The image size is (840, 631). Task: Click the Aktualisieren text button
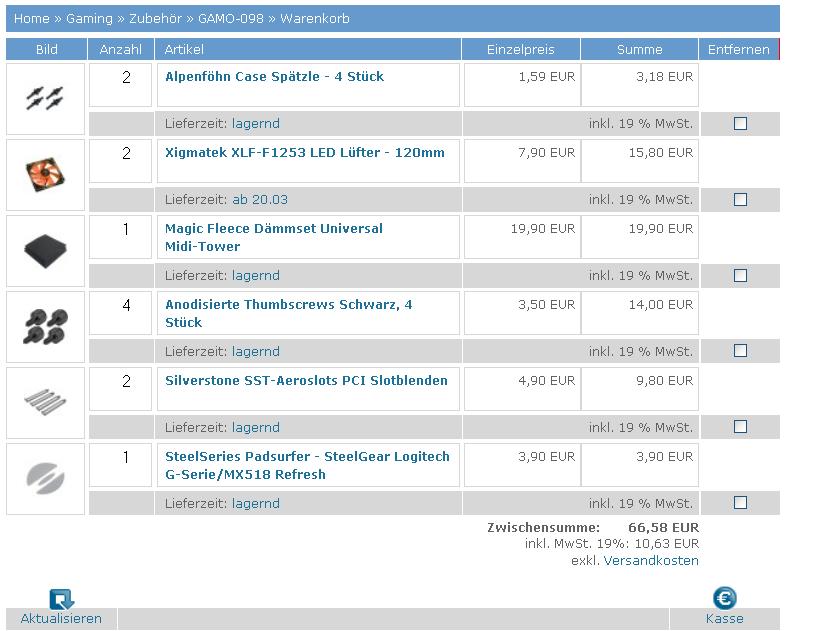point(61,619)
